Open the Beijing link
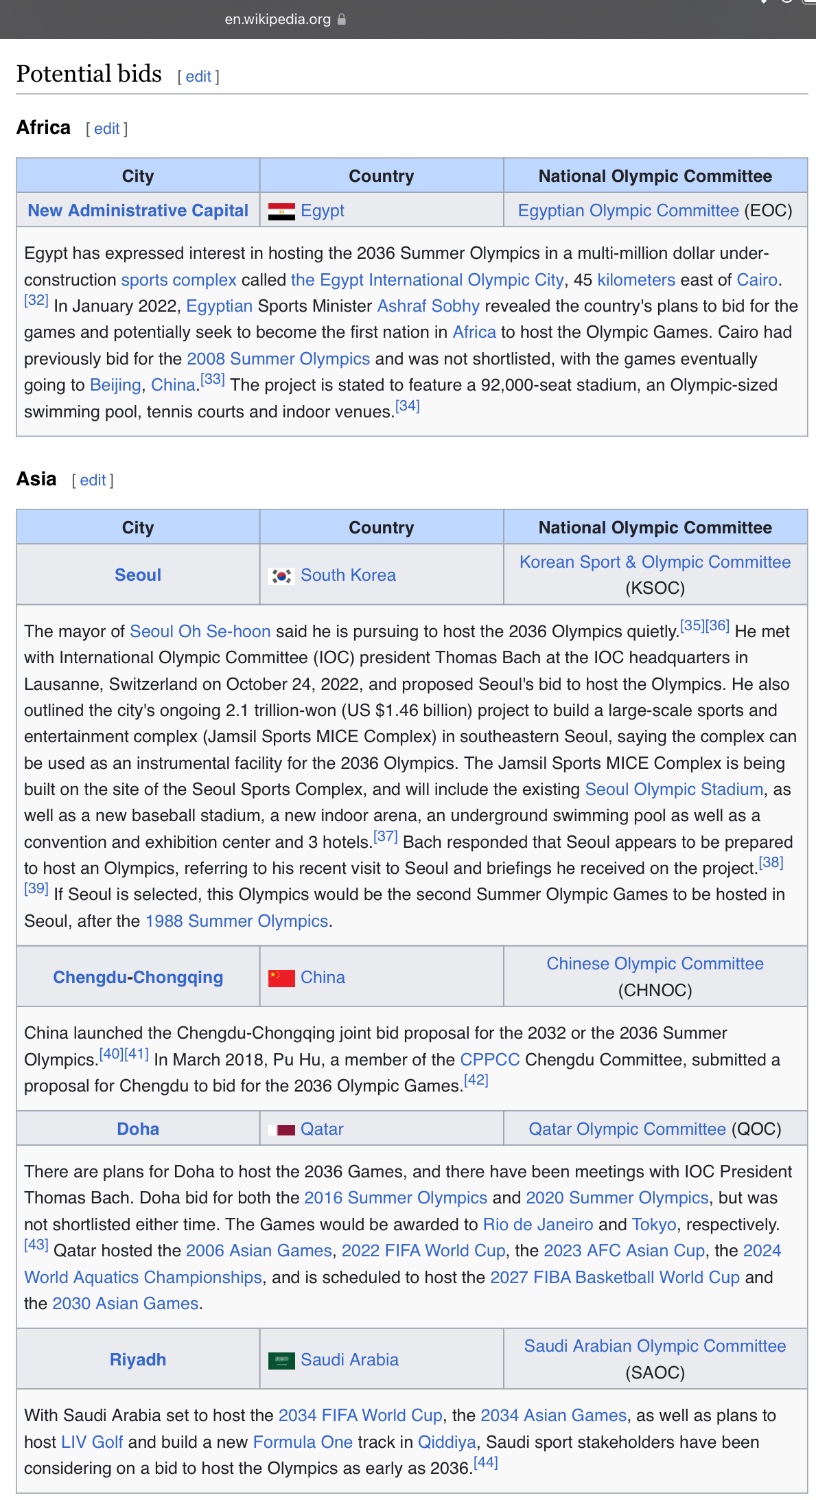The width and height of the screenshot is (816, 1500). click(x=116, y=384)
